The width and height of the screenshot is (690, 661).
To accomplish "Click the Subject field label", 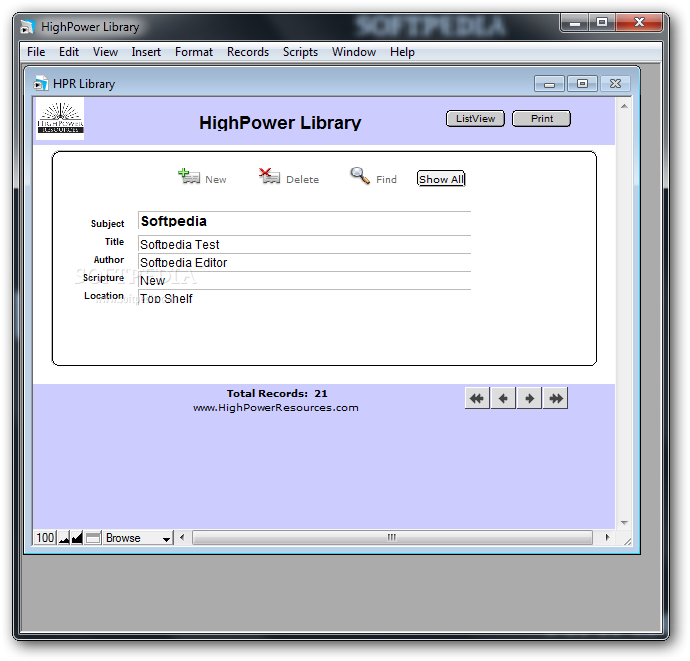I will [x=107, y=224].
